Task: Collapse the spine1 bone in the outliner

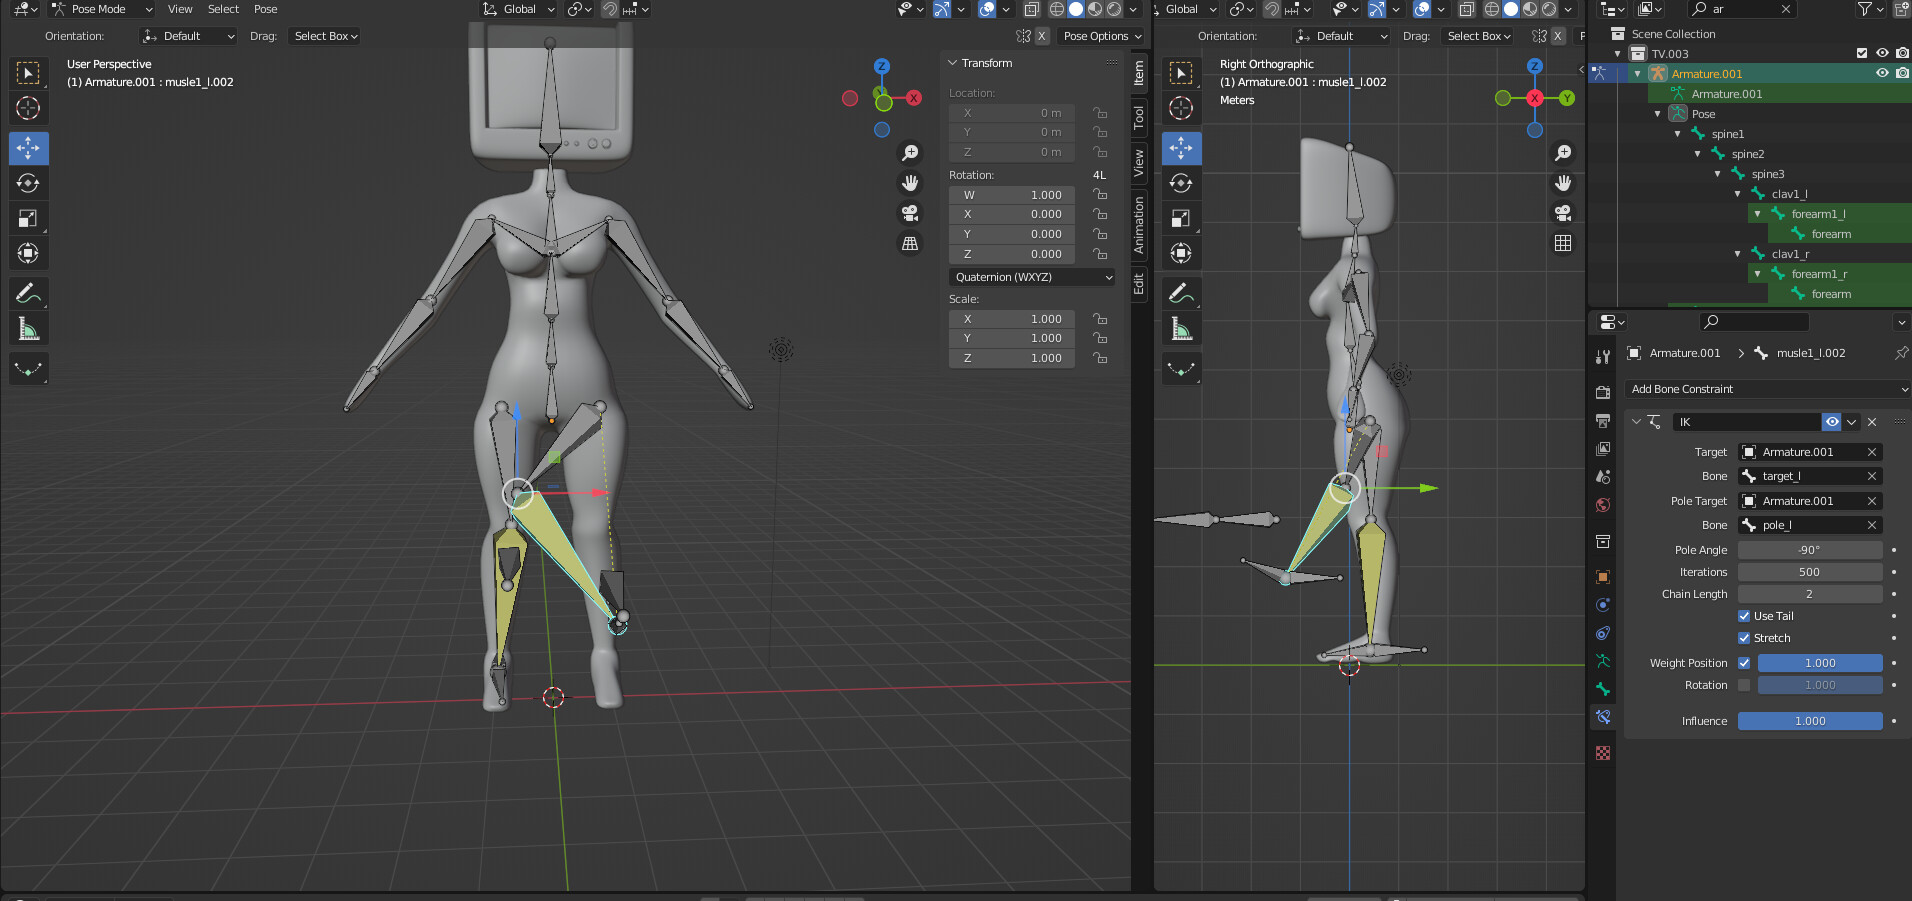Action: pyautogui.click(x=1678, y=133)
